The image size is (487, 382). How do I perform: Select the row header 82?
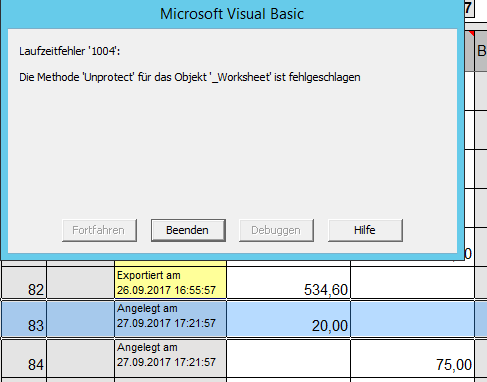(24, 283)
